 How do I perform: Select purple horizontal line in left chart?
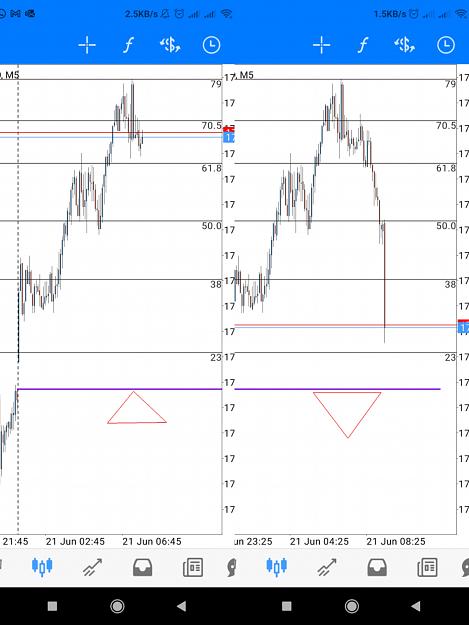click(120, 389)
